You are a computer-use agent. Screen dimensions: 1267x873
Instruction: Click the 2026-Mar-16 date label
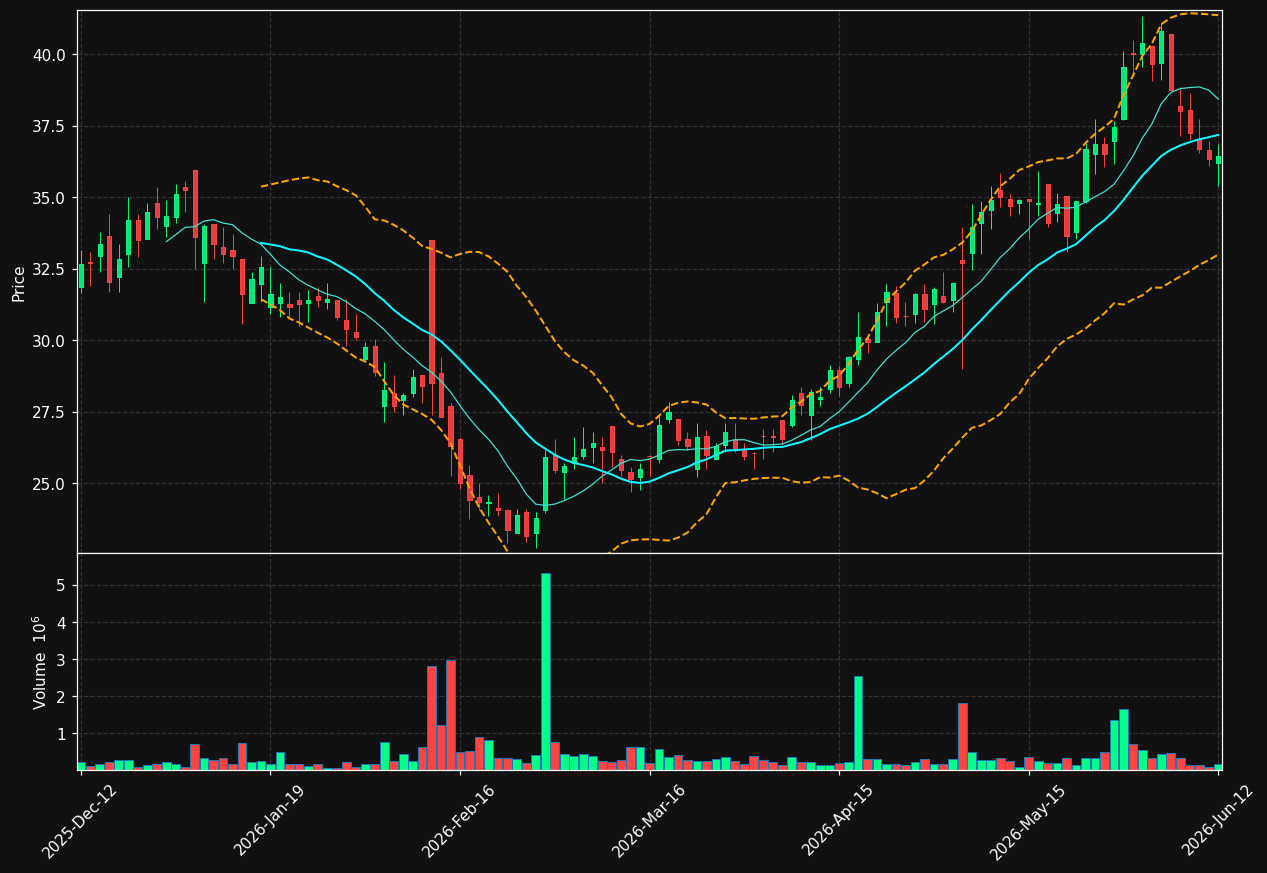point(649,820)
